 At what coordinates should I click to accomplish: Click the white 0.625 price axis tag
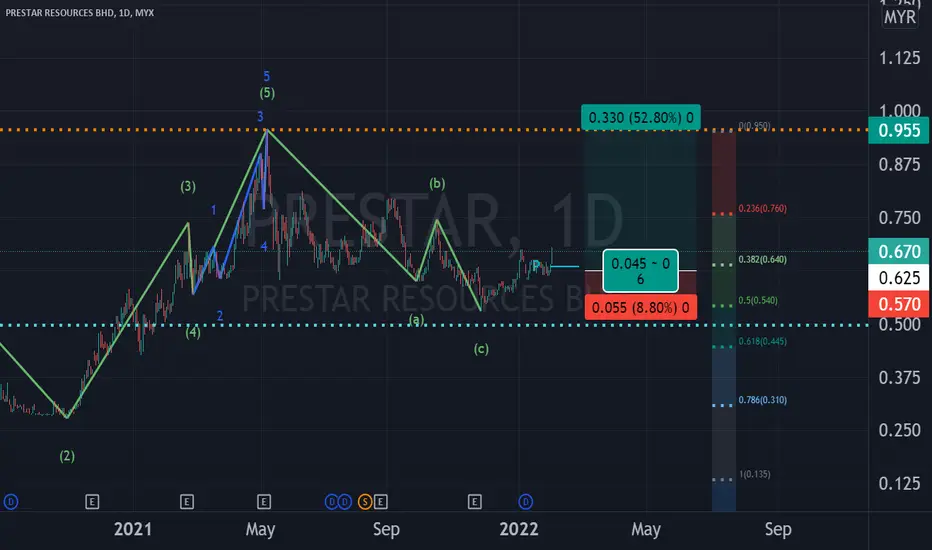[x=899, y=278]
